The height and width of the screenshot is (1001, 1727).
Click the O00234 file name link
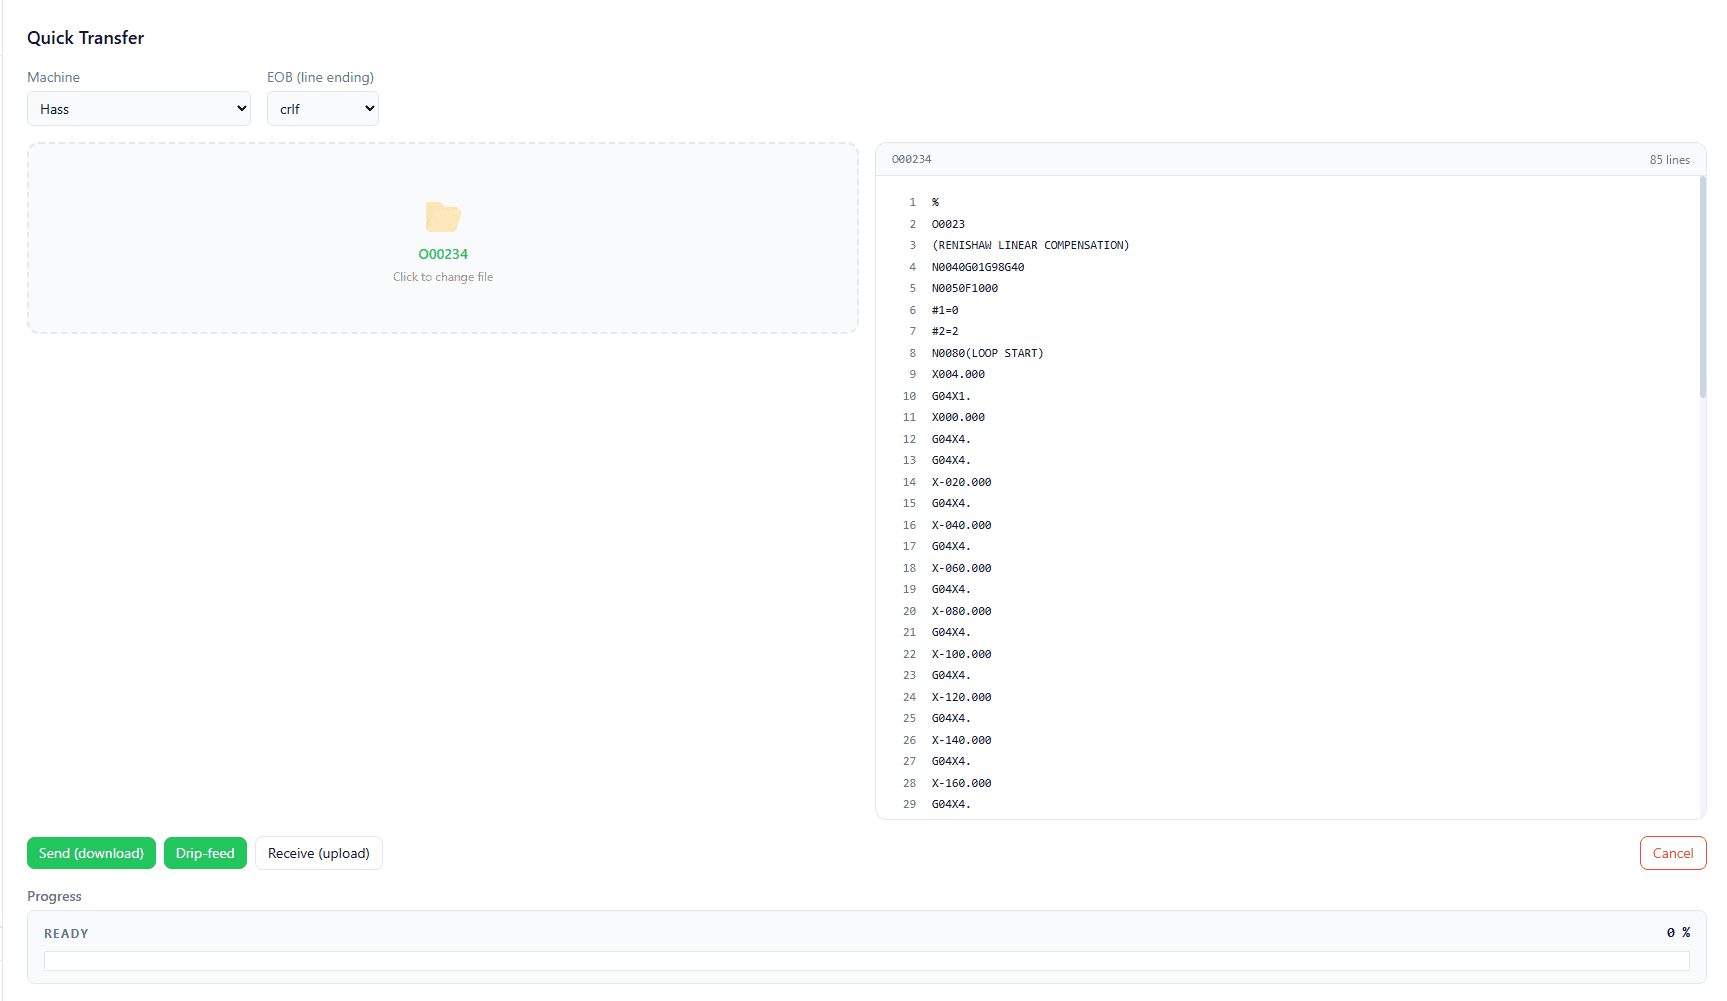443,254
